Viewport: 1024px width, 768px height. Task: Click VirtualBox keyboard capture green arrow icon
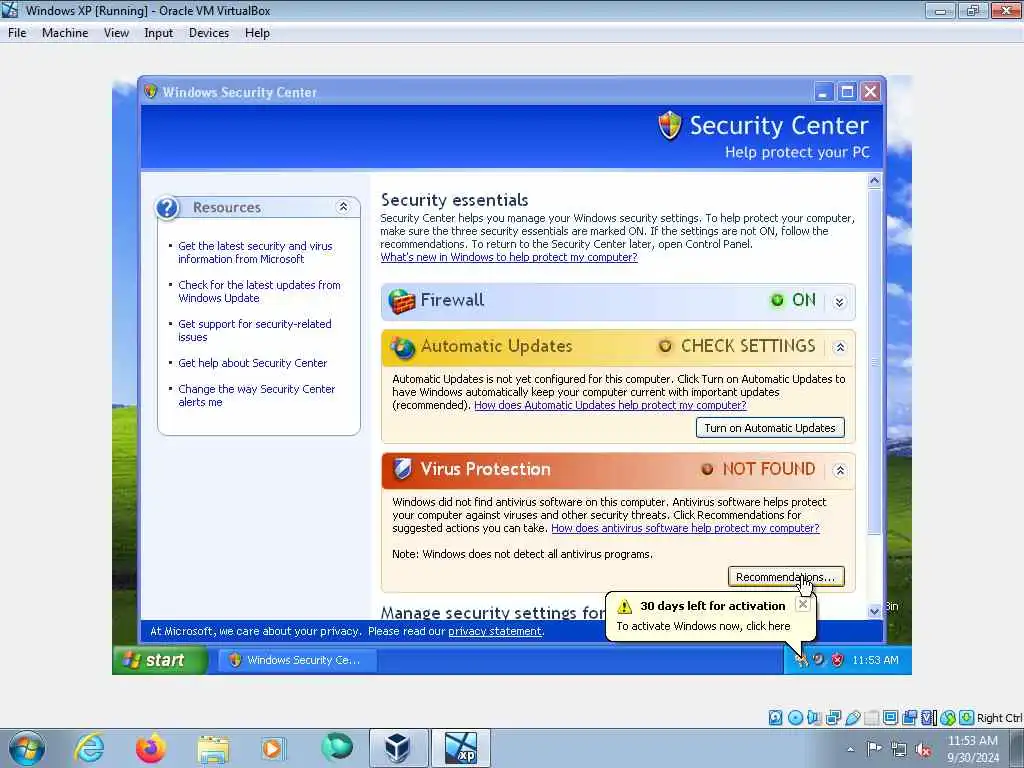[967, 718]
